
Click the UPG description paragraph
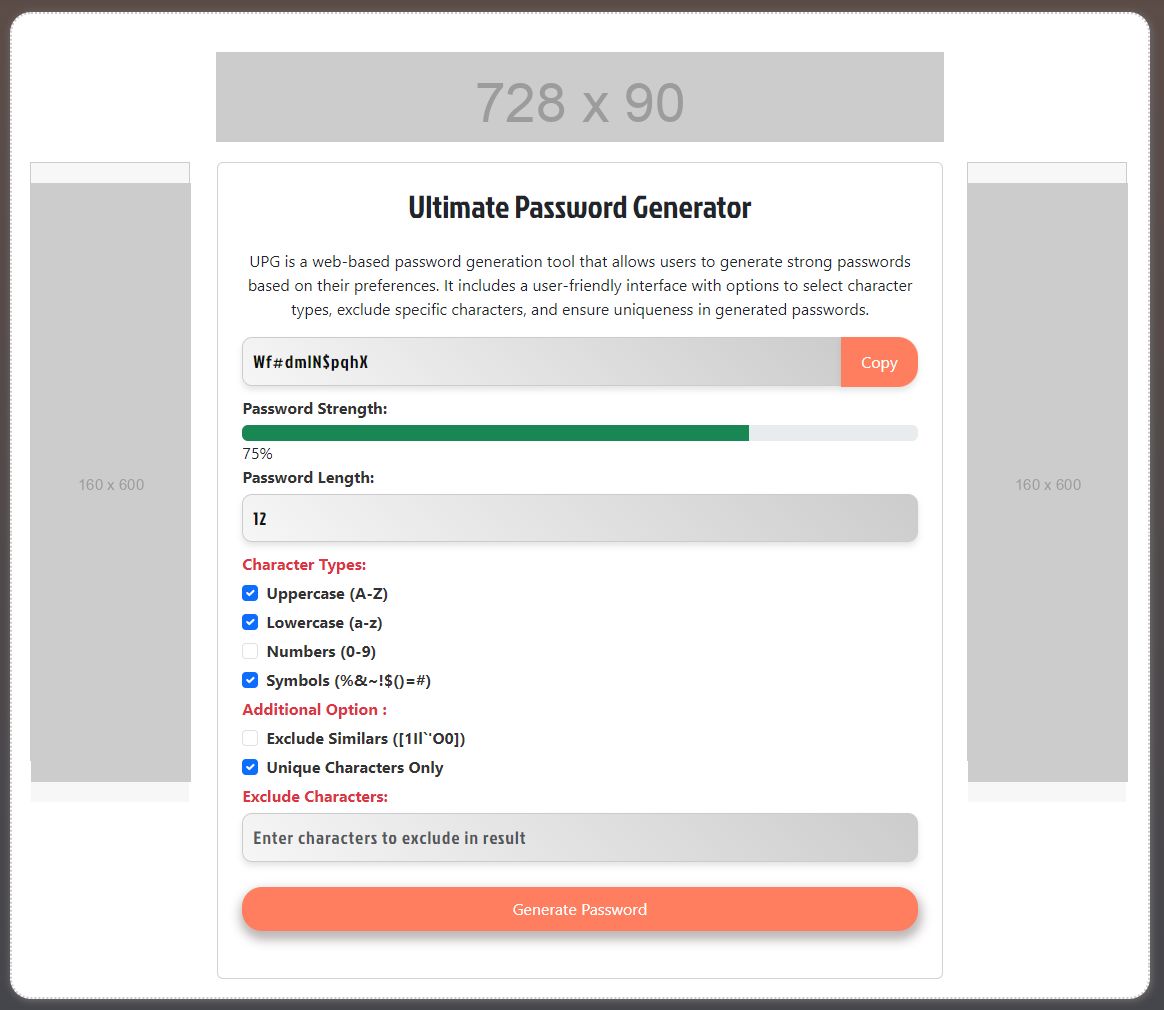[x=579, y=286]
